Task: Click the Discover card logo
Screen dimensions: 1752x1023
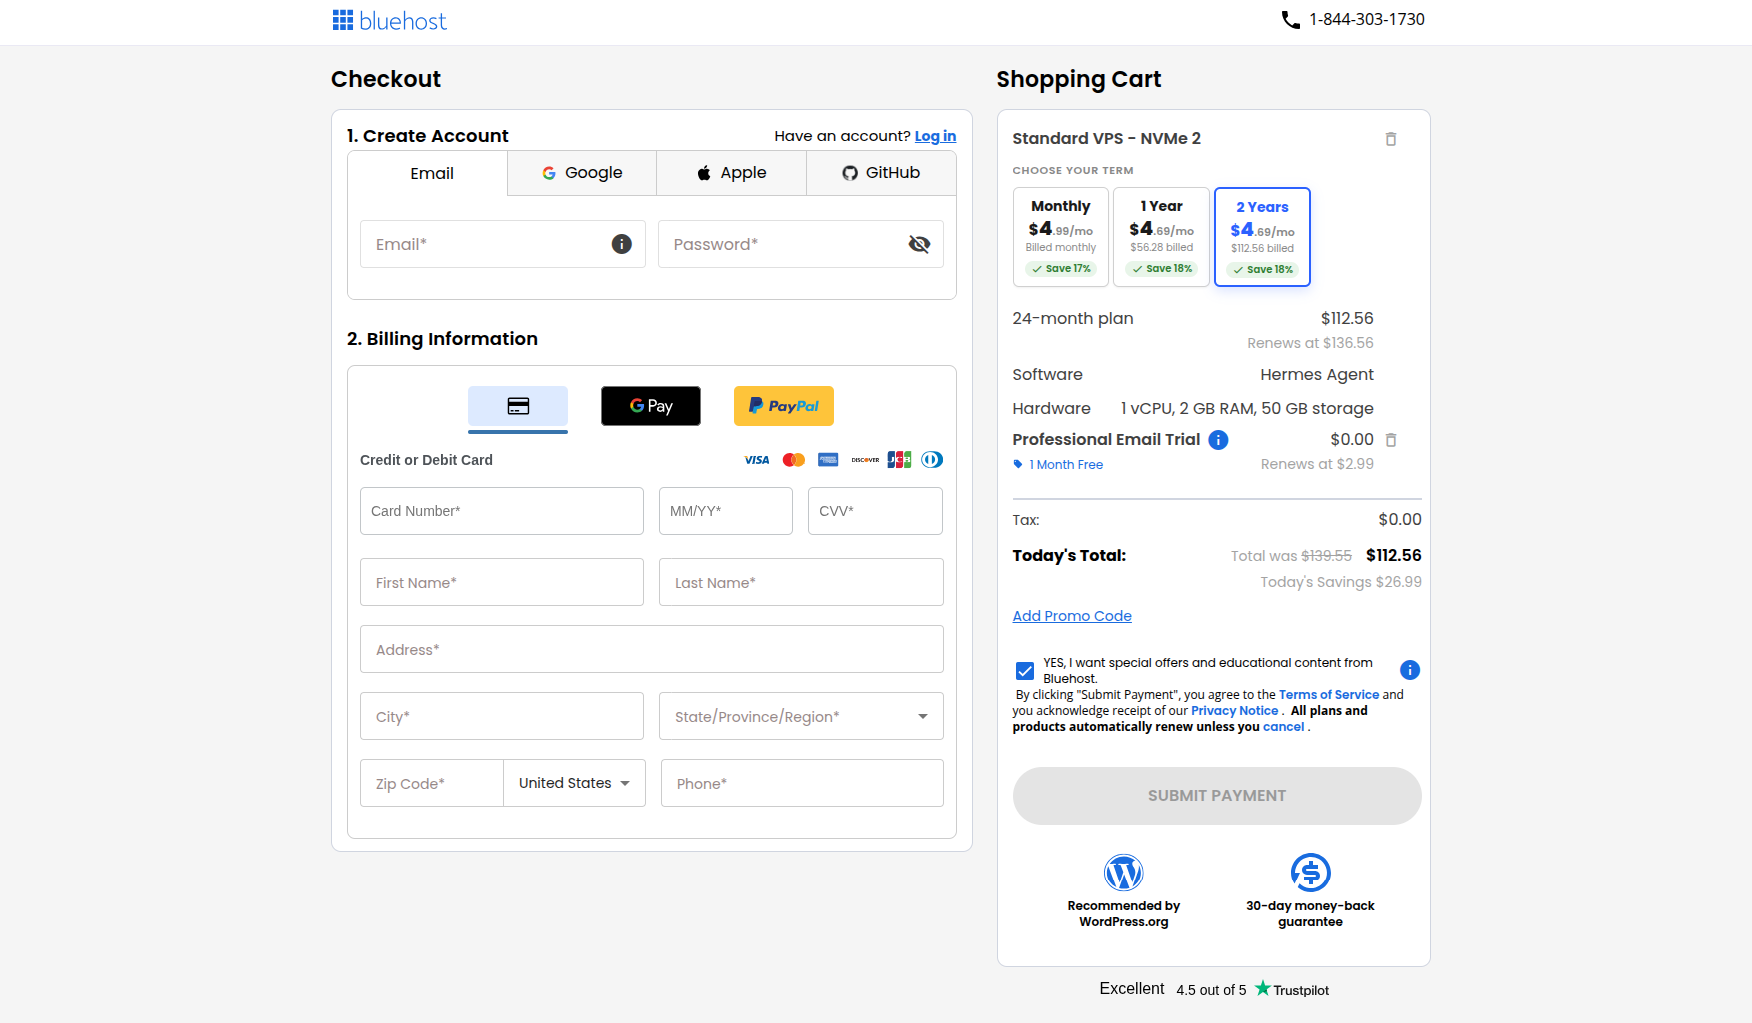Action: coord(865,460)
